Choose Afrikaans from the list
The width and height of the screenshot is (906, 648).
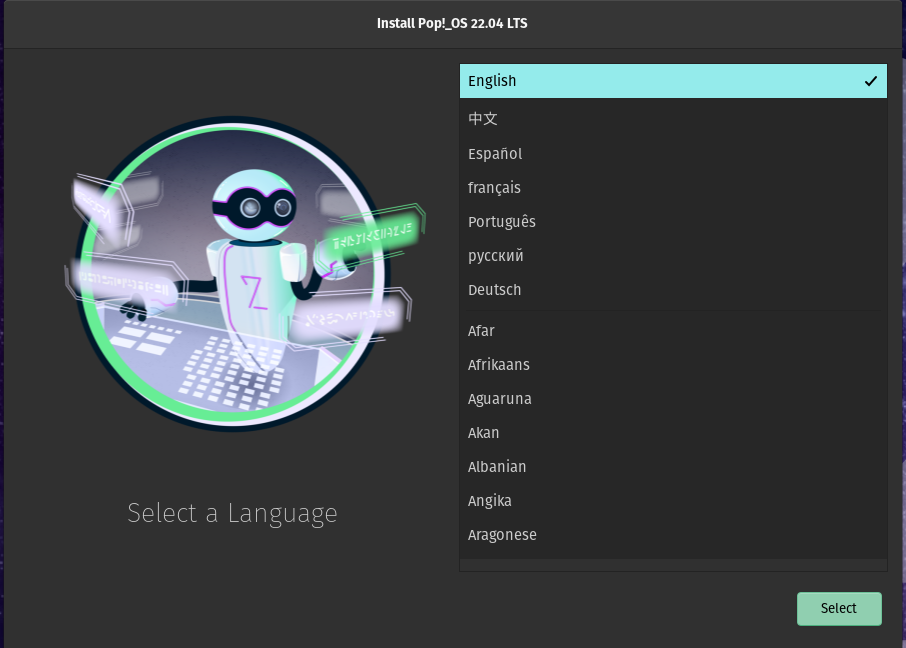click(x=673, y=365)
